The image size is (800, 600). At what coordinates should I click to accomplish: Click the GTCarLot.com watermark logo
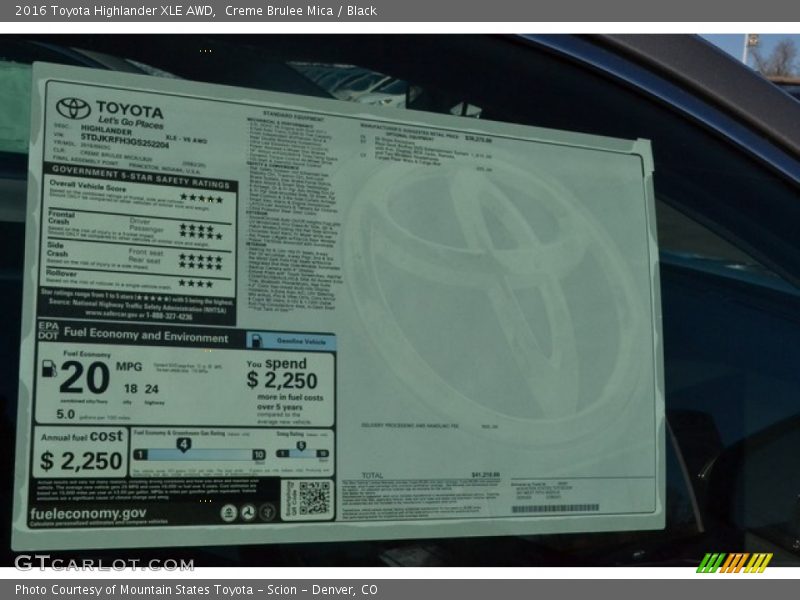coord(105,563)
